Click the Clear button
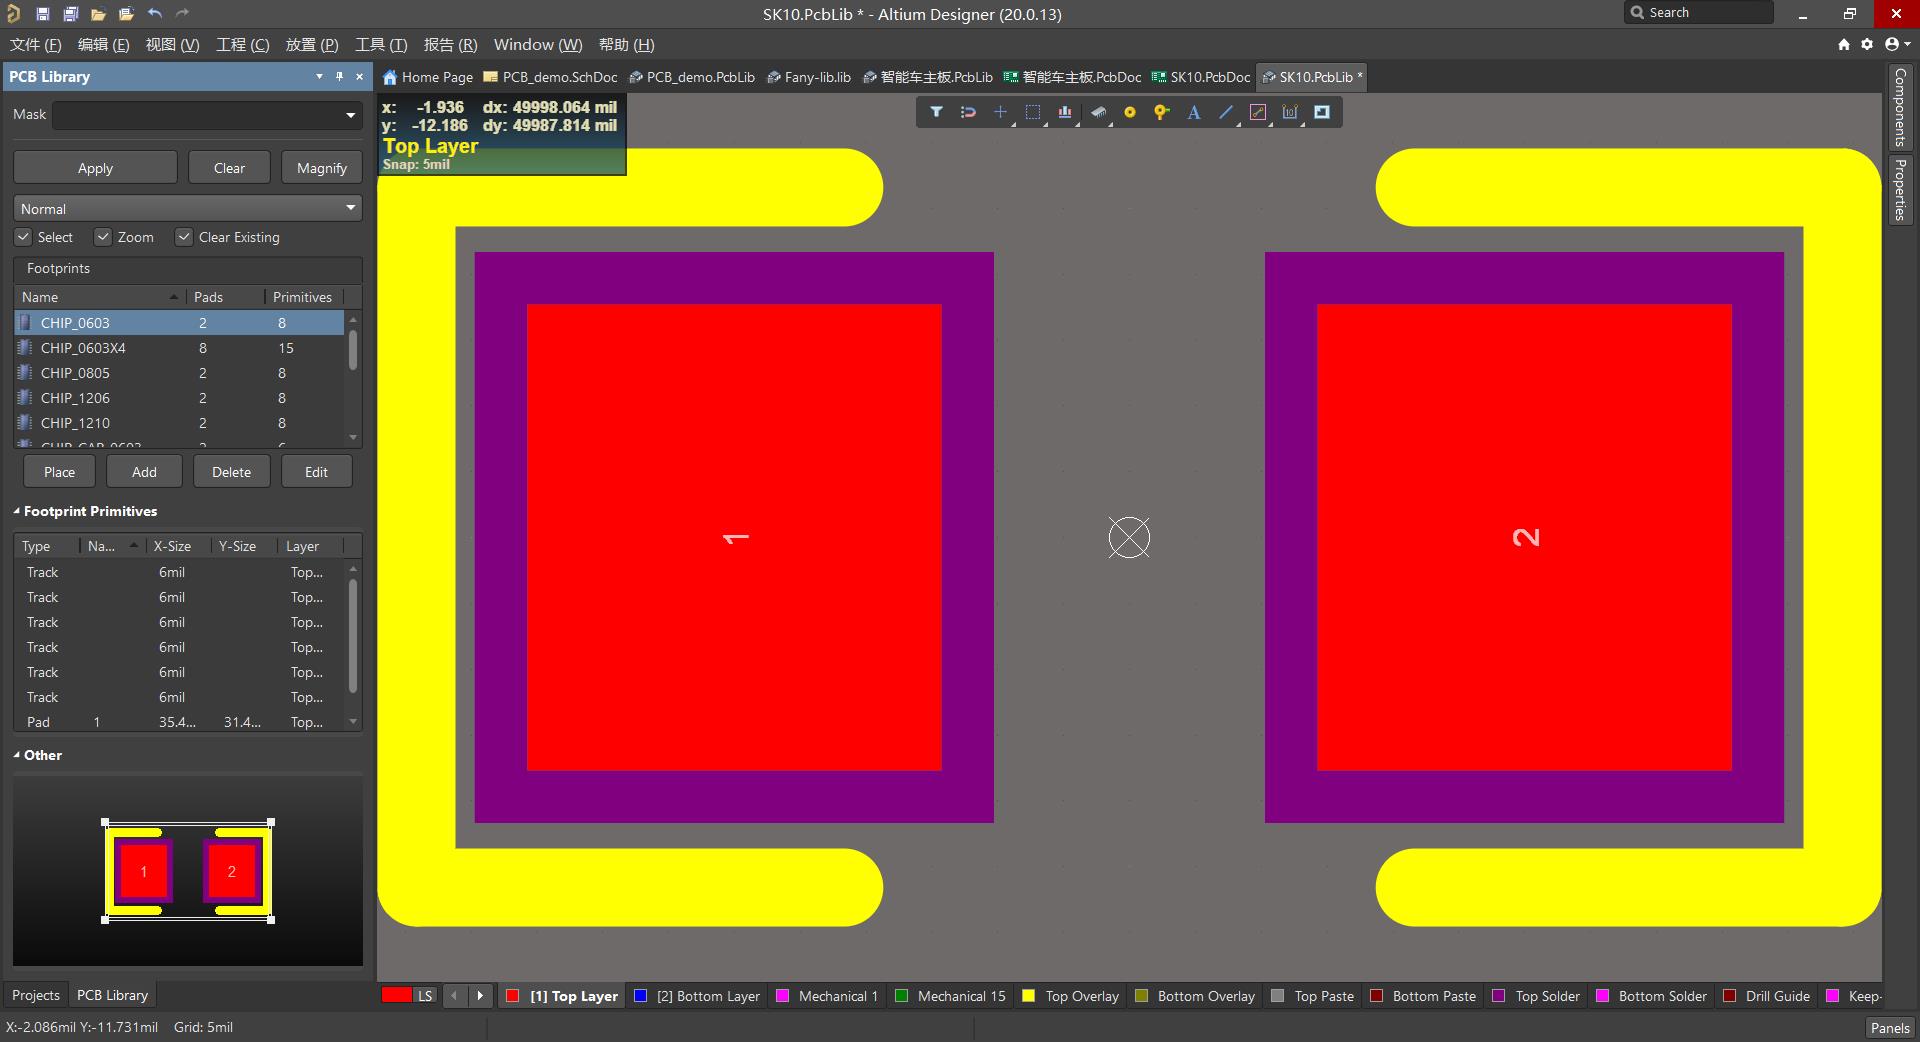1920x1042 pixels. (229, 168)
